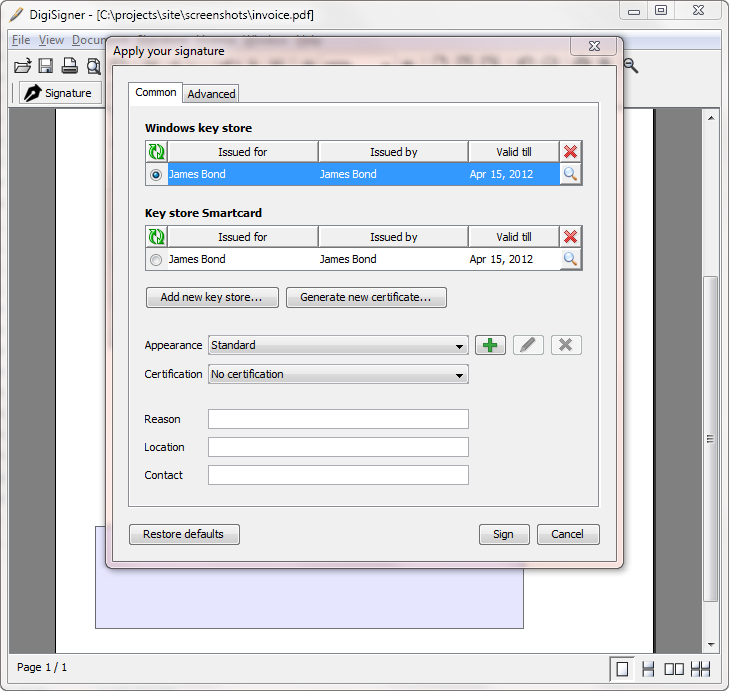The width and height of the screenshot is (729, 691).
Task: Open the View menu
Action: (x=51, y=40)
